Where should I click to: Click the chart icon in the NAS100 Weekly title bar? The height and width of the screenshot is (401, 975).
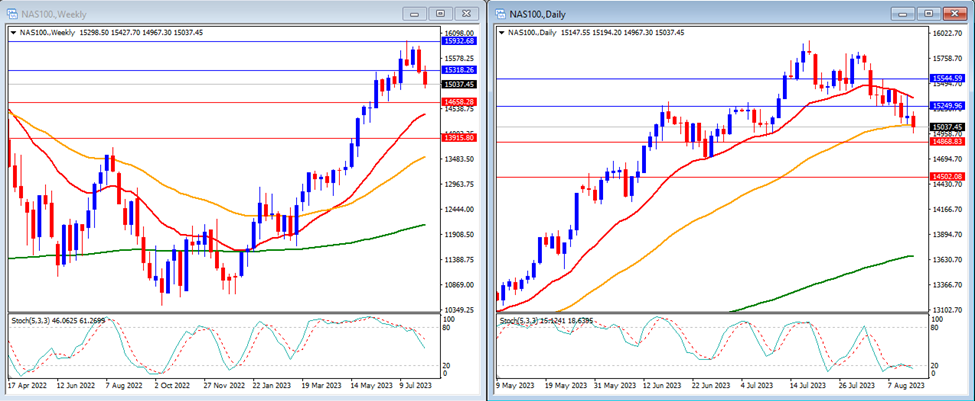click(12, 13)
